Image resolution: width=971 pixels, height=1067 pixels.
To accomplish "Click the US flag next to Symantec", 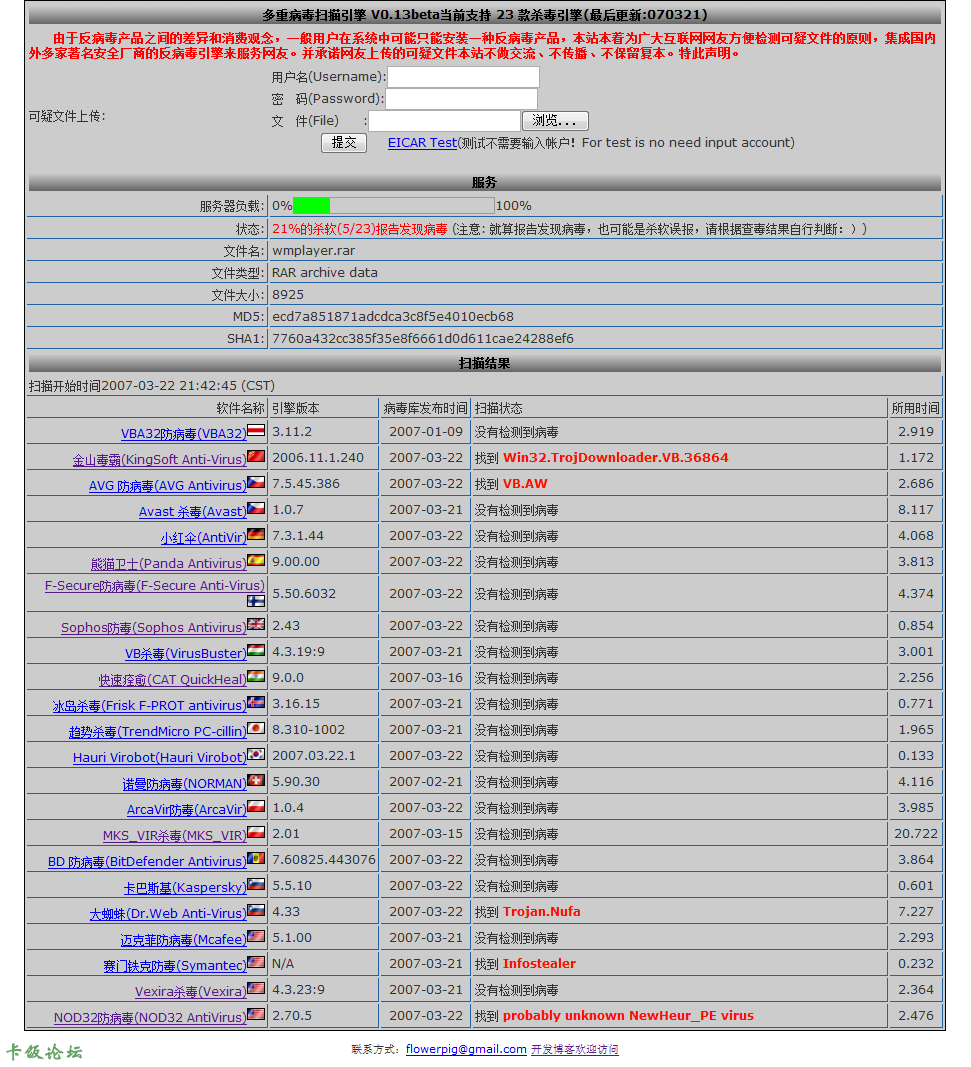I will [256, 962].
